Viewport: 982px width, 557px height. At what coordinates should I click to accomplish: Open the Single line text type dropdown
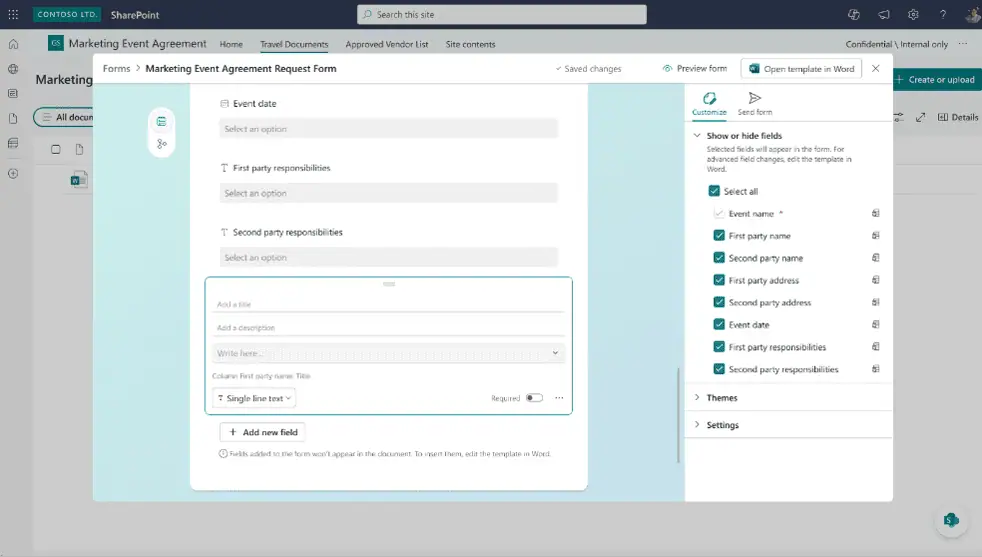254,398
